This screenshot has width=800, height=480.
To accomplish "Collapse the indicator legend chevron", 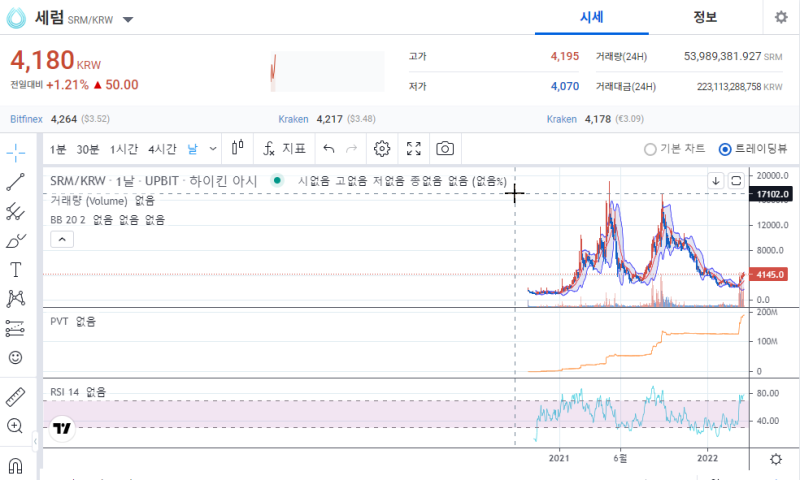I will pyautogui.click(x=62, y=239).
